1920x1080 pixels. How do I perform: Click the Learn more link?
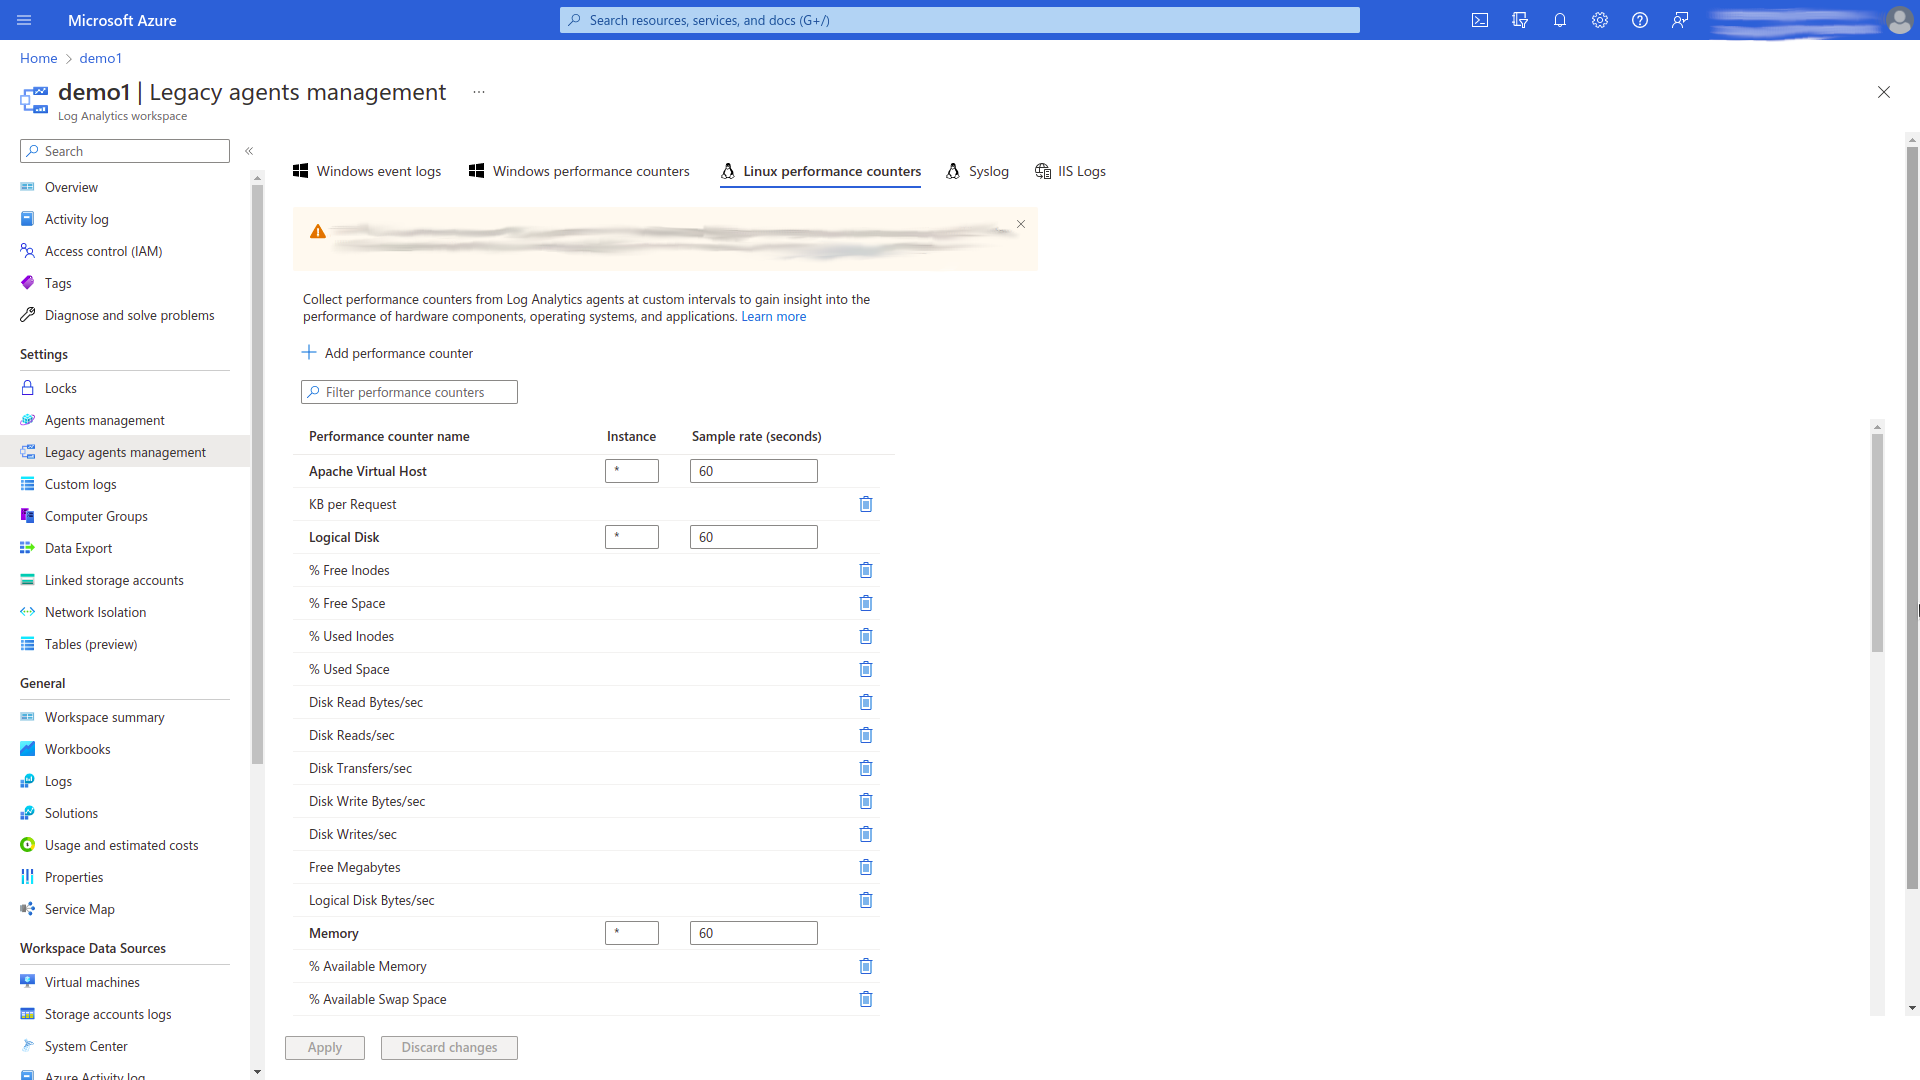(x=773, y=316)
